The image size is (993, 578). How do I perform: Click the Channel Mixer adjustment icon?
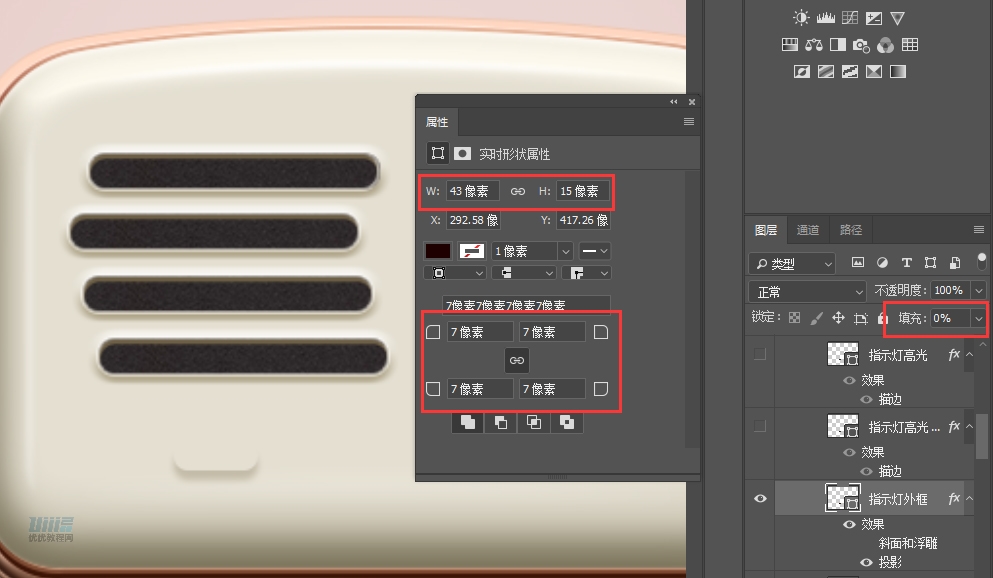pyautogui.click(x=885, y=45)
